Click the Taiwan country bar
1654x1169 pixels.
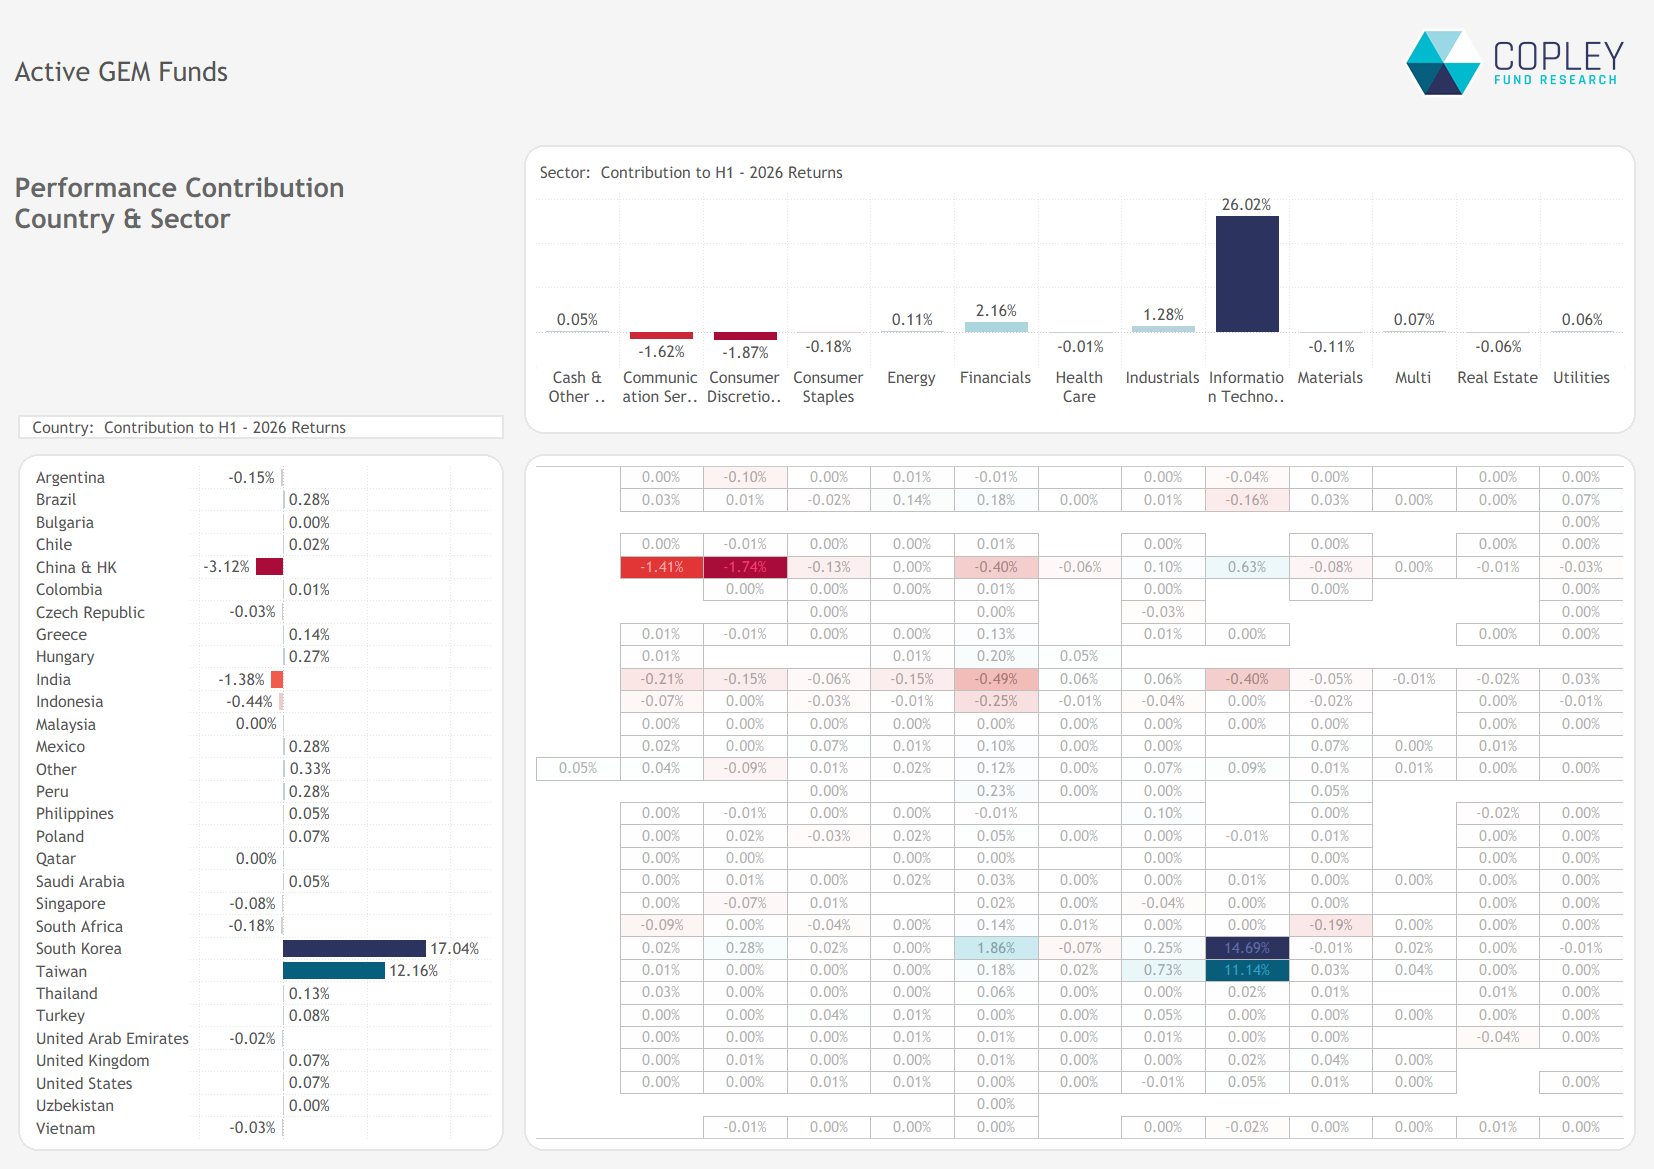(x=334, y=971)
